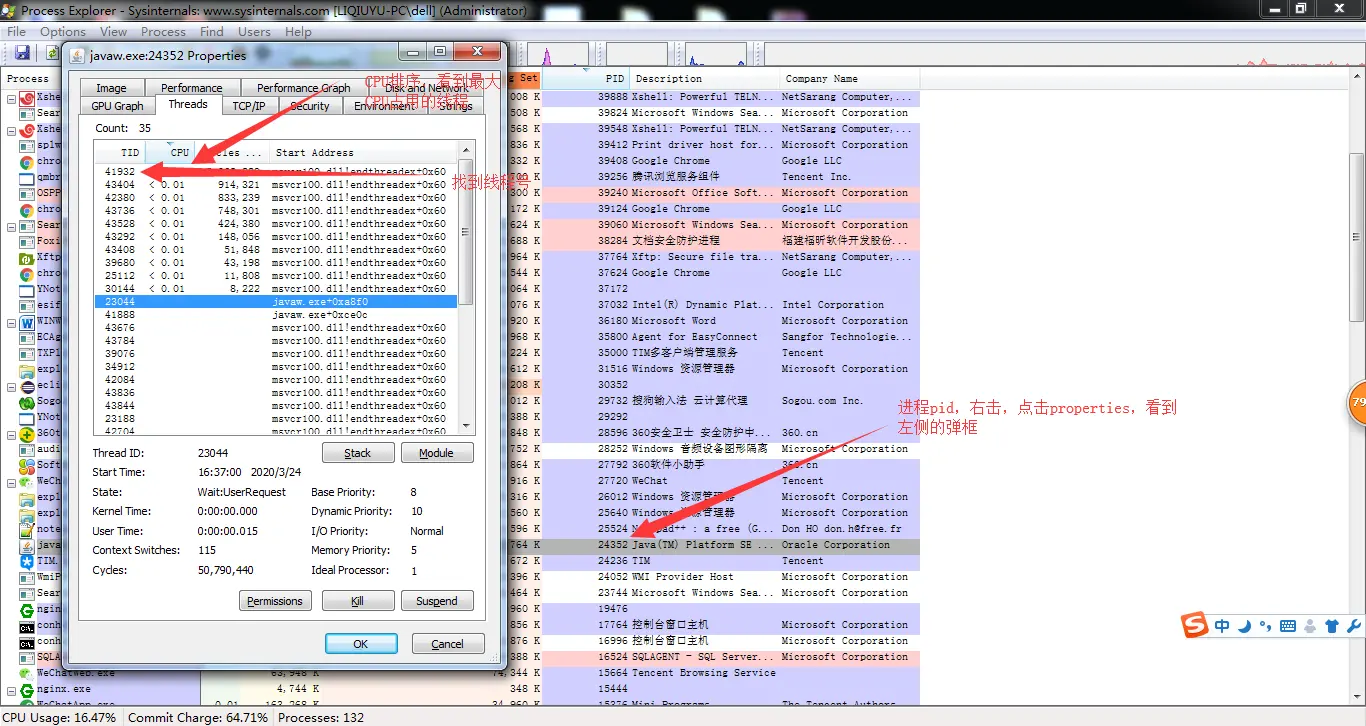The width and height of the screenshot is (1366, 726).
Task: Switch to the Security tab
Action: pos(310,106)
